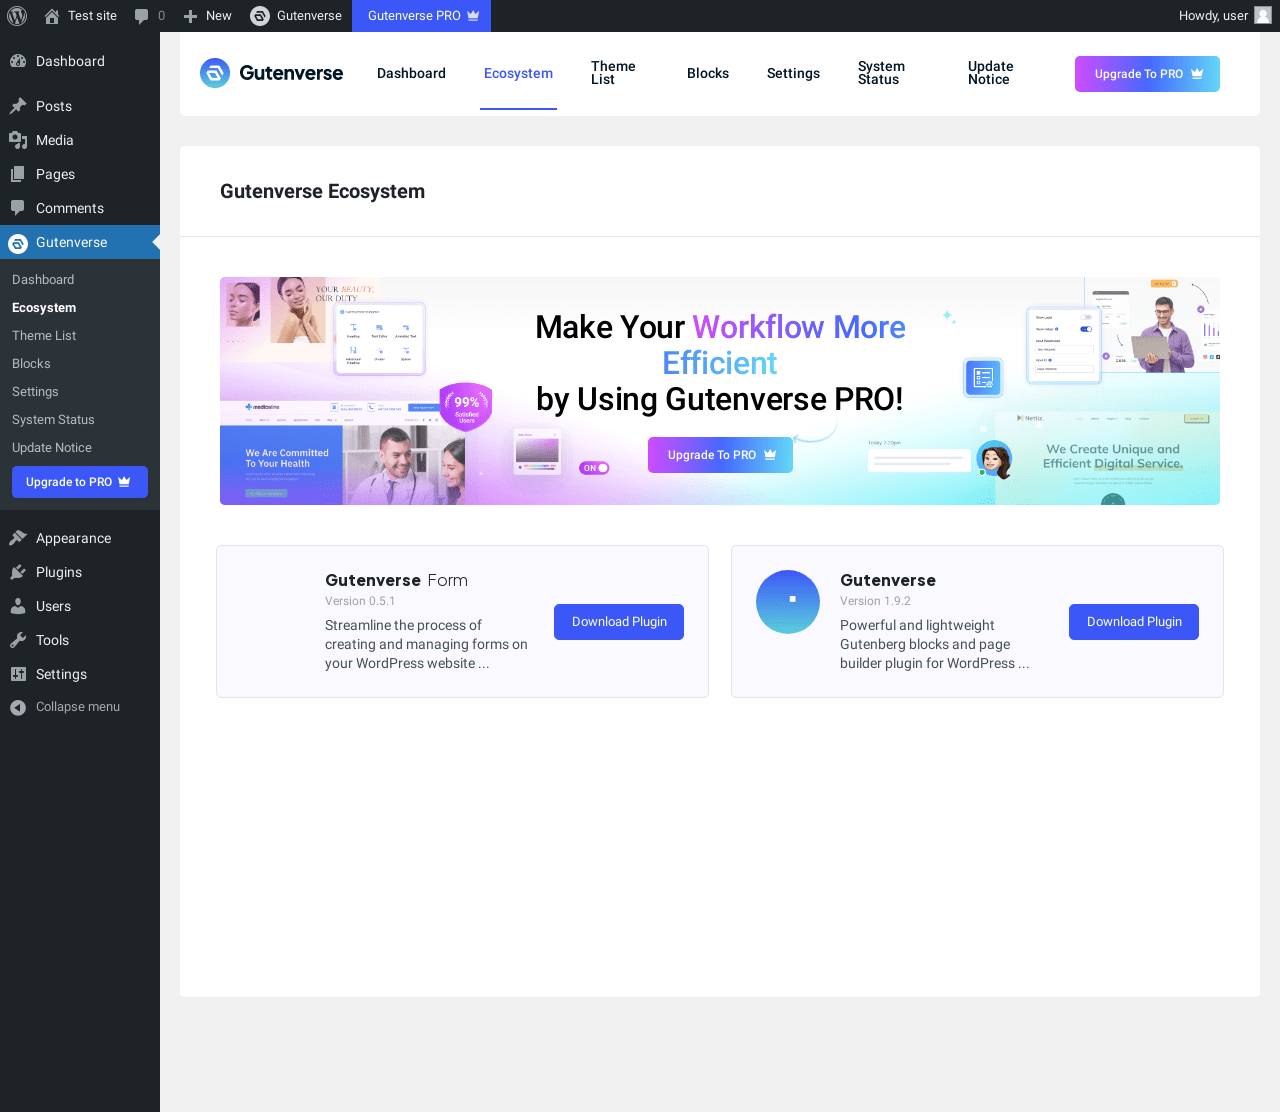
Task: Click the Gutenverse icon in sidebar menu
Action: coord(18,243)
